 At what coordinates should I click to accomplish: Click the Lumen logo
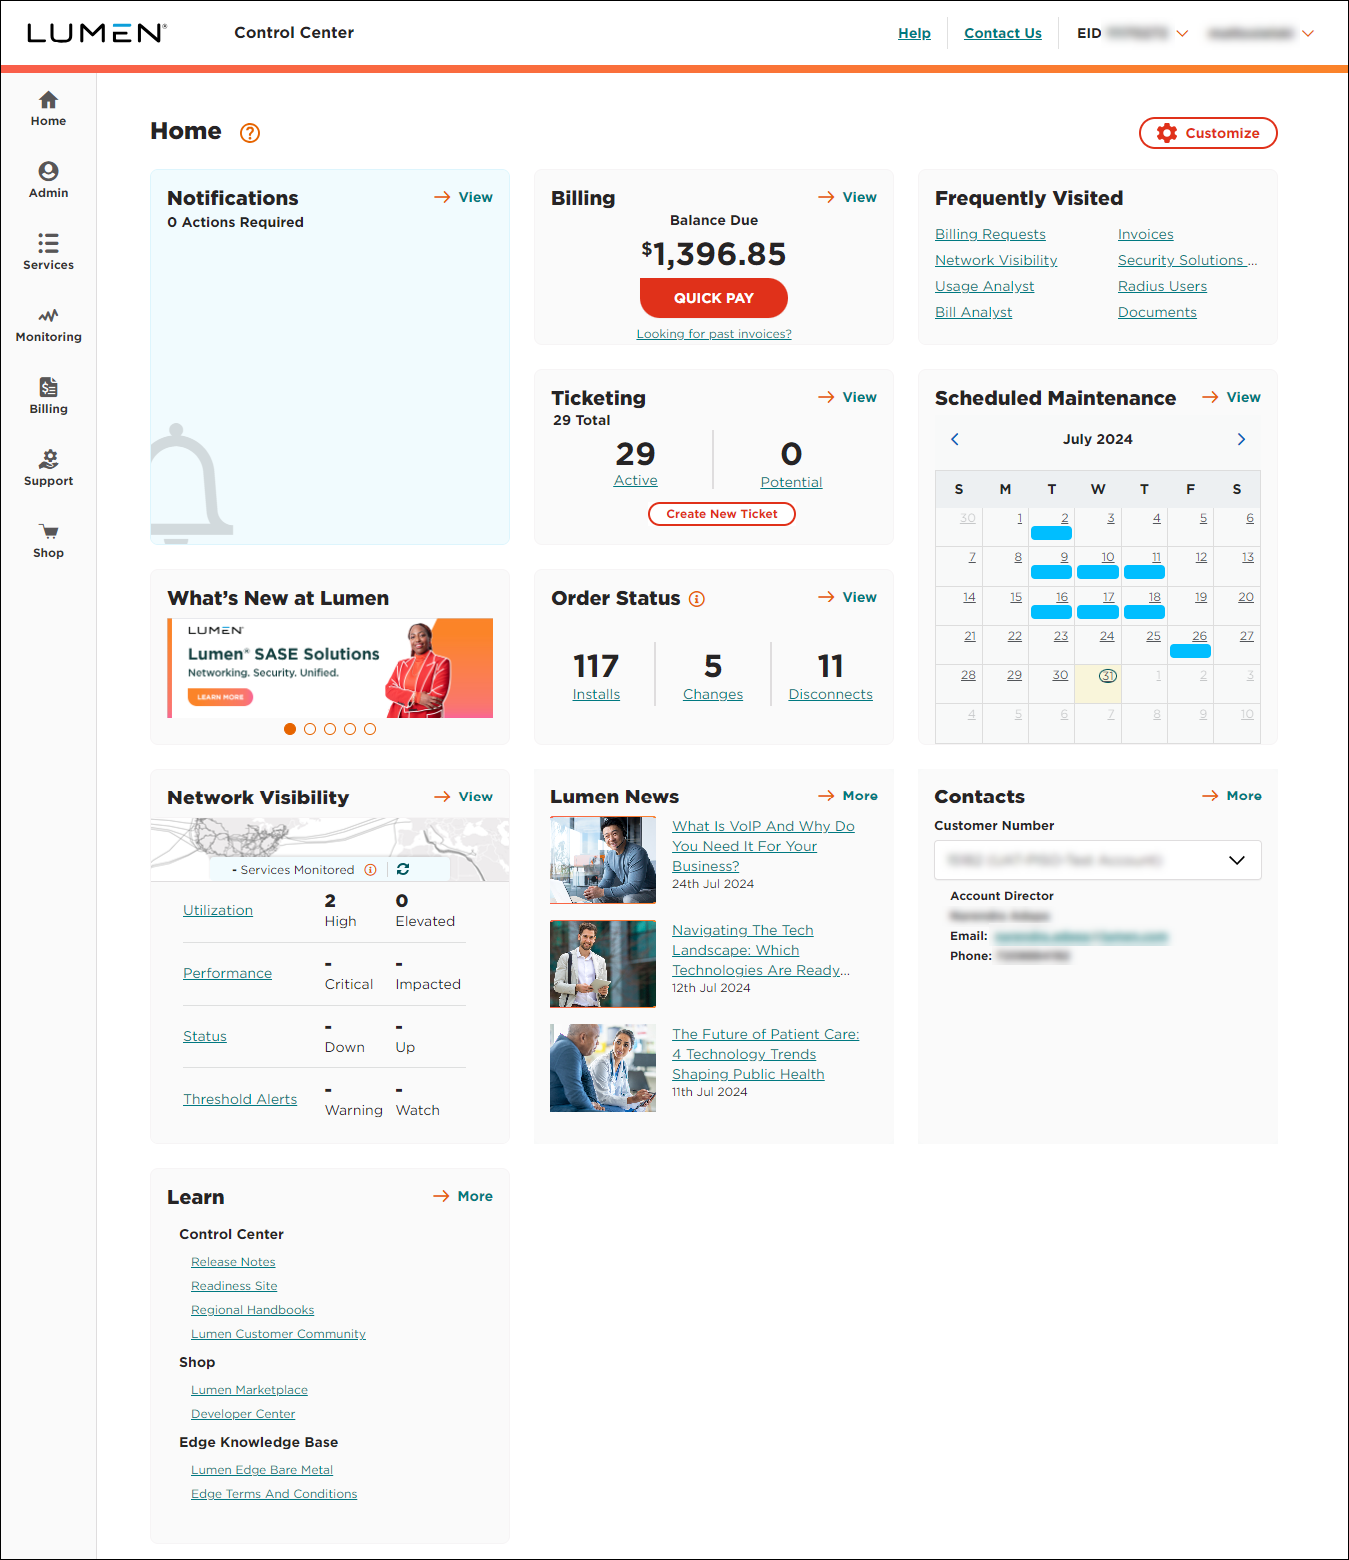coord(96,33)
